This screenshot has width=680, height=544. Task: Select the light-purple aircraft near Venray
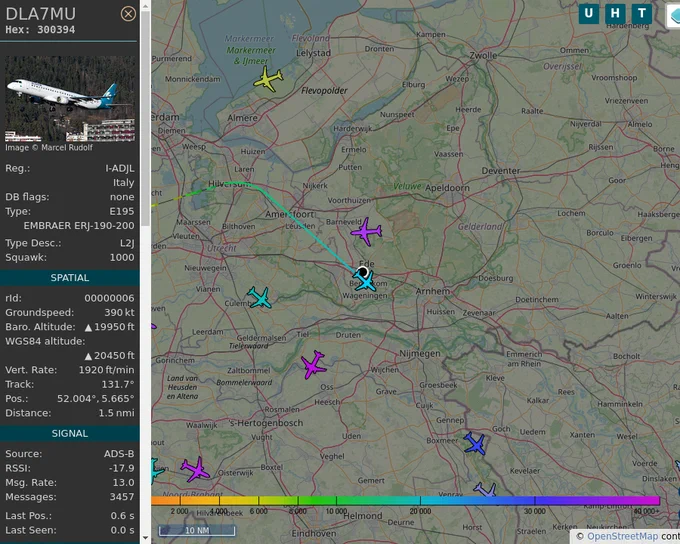[x=485, y=490]
